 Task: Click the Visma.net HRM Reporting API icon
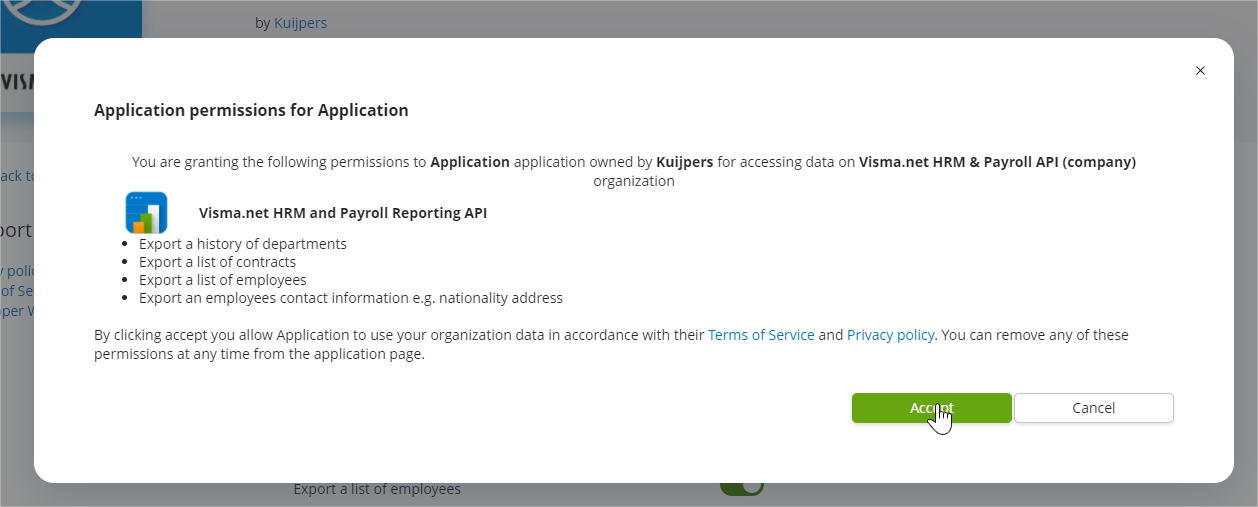(x=146, y=213)
